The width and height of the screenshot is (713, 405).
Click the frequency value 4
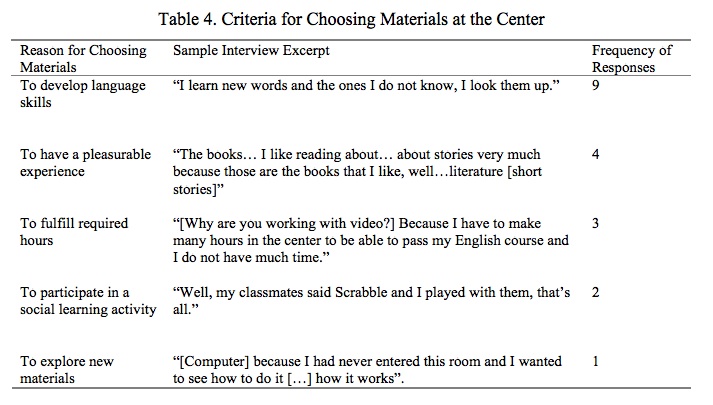point(597,155)
